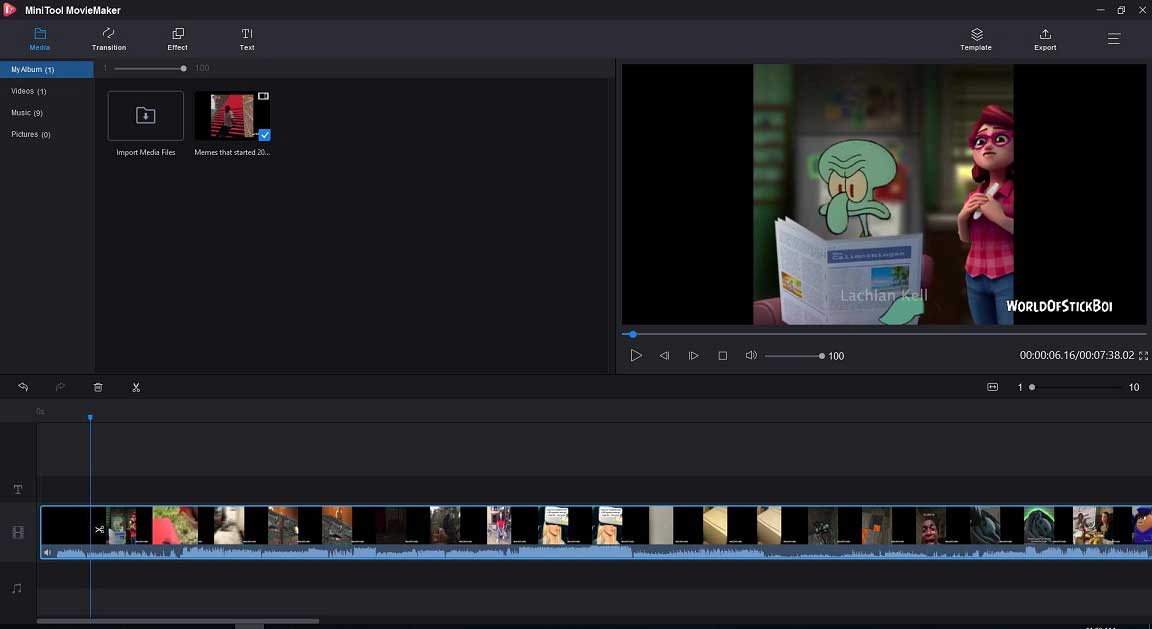The height and width of the screenshot is (629, 1152).
Task: Open the Text track icon in timeline sidebar
Action: point(17,489)
